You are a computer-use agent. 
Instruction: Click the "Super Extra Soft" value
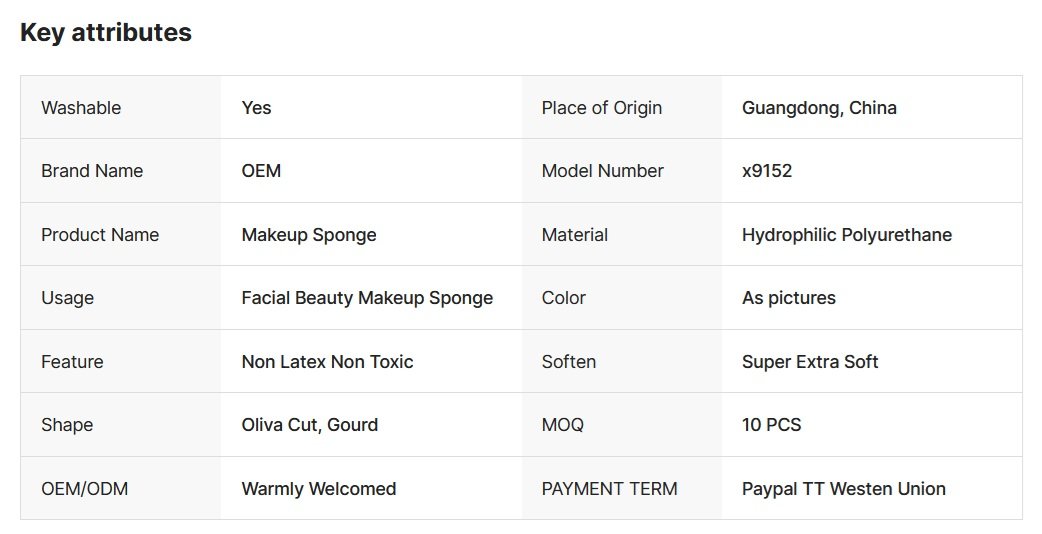tap(810, 362)
